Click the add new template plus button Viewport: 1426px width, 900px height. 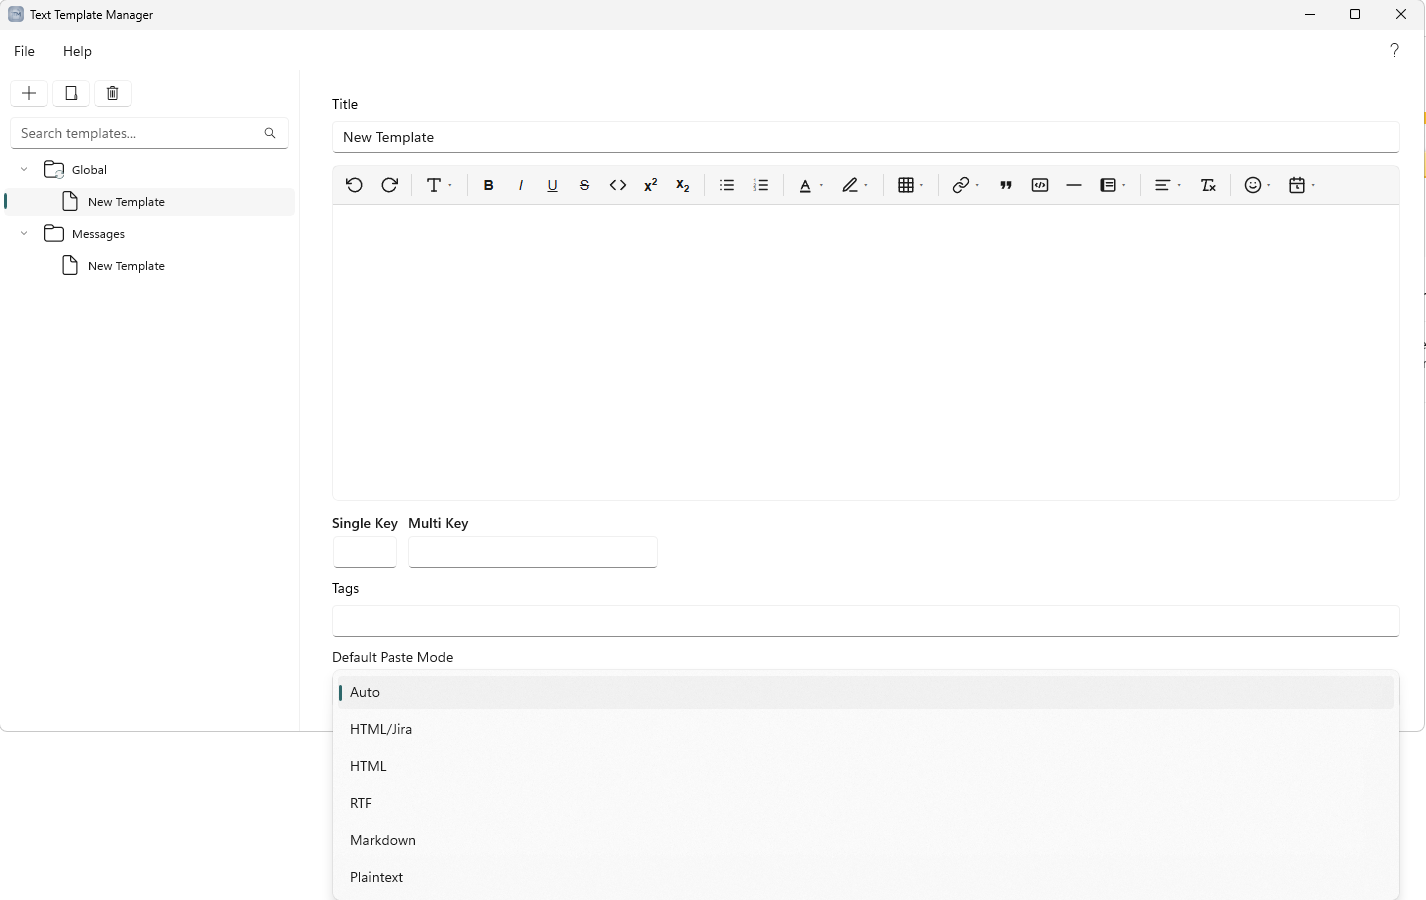[x=29, y=93]
